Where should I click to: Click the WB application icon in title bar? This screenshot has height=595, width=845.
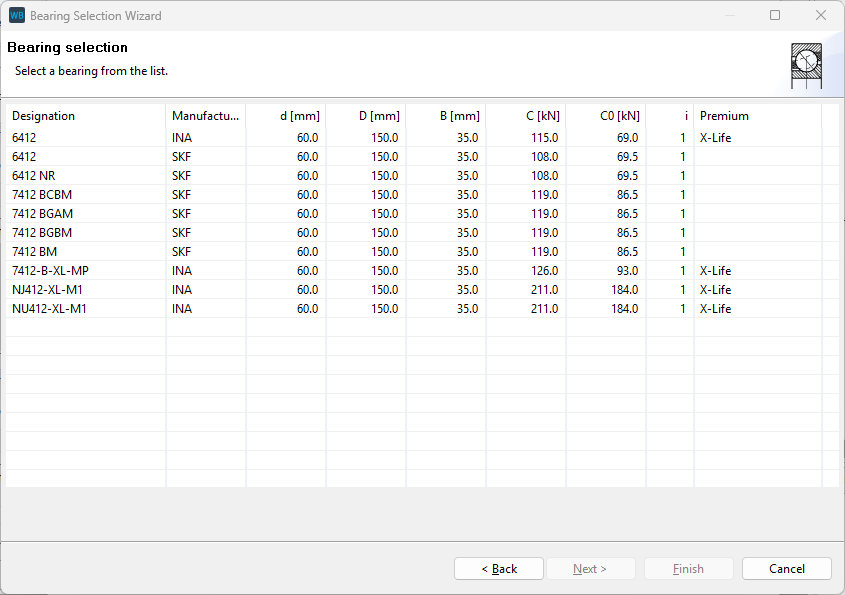pyautogui.click(x=16, y=16)
